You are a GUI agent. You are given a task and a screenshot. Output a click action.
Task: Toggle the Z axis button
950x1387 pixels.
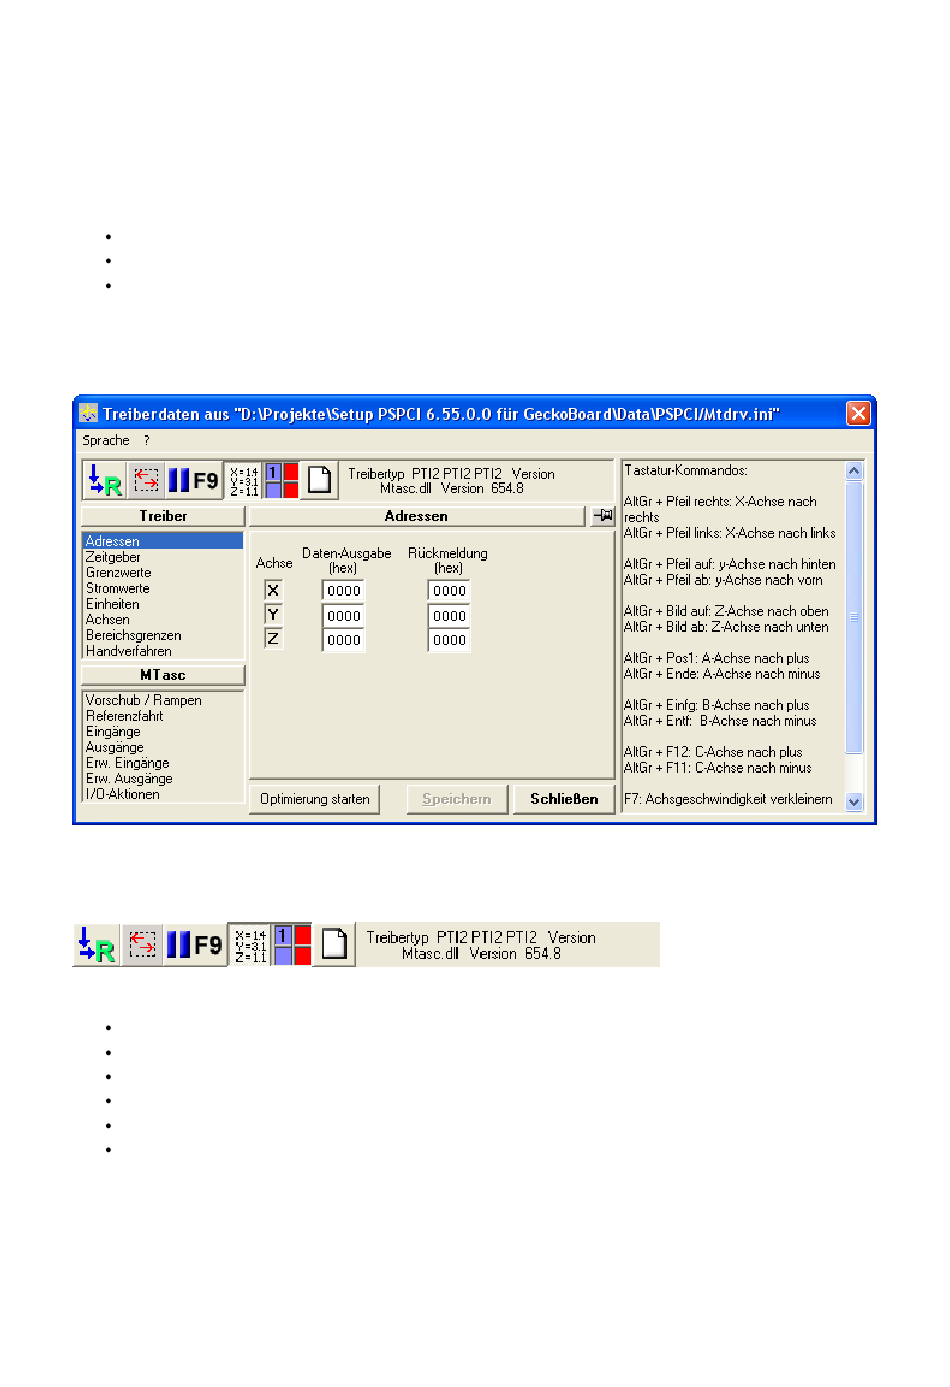pos(273,639)
